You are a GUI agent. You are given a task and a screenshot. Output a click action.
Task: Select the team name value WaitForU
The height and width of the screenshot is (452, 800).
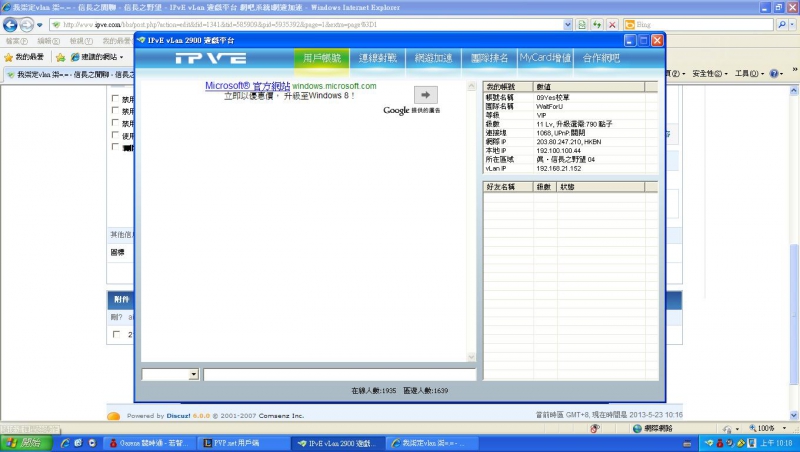point(549,106)
